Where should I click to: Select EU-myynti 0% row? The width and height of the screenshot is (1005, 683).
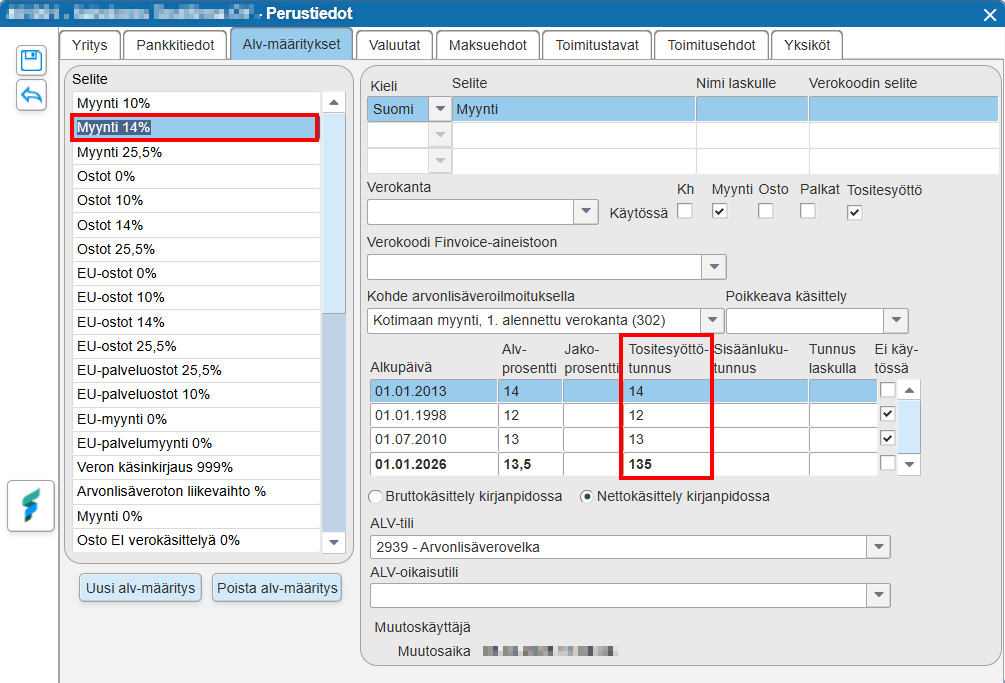point(196,419)
